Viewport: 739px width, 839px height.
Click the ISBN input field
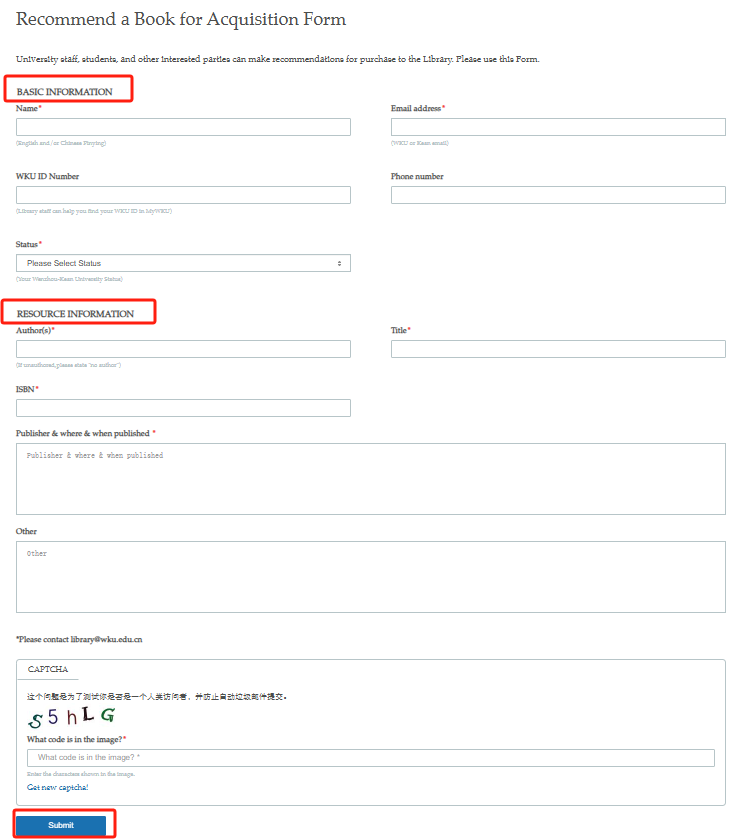(183, 408)
